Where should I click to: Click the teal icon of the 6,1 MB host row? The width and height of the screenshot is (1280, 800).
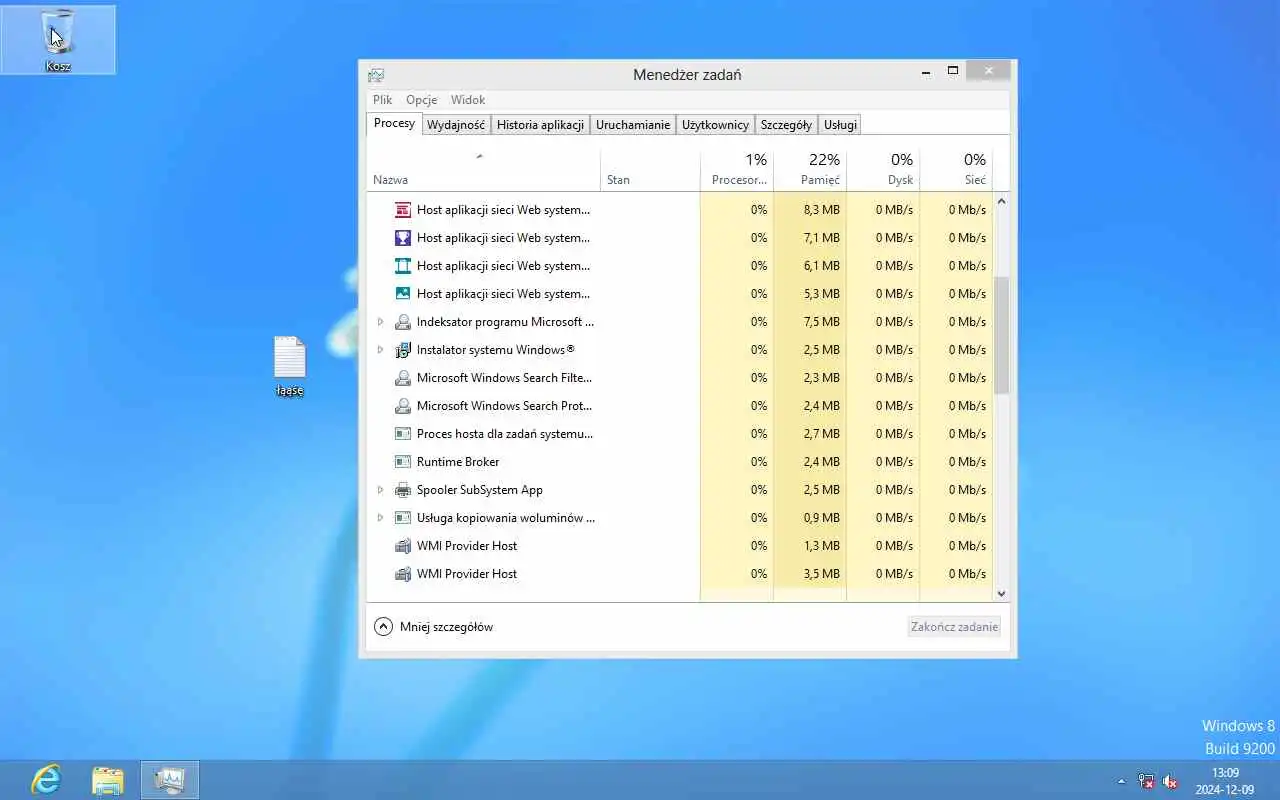(x=403, y=266)
